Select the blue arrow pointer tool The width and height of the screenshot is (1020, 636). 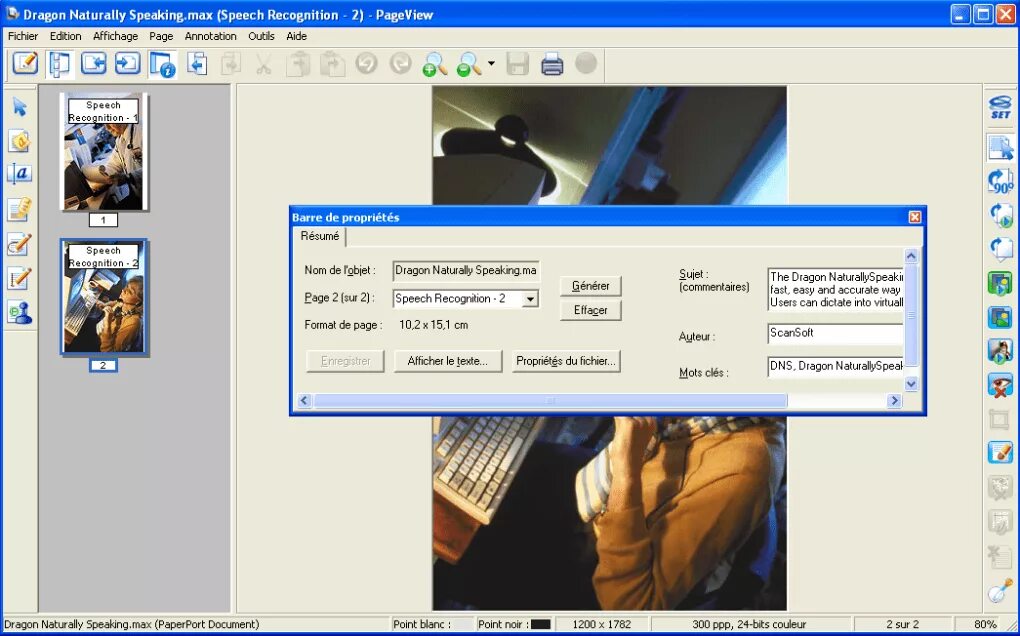coord(20,107)
